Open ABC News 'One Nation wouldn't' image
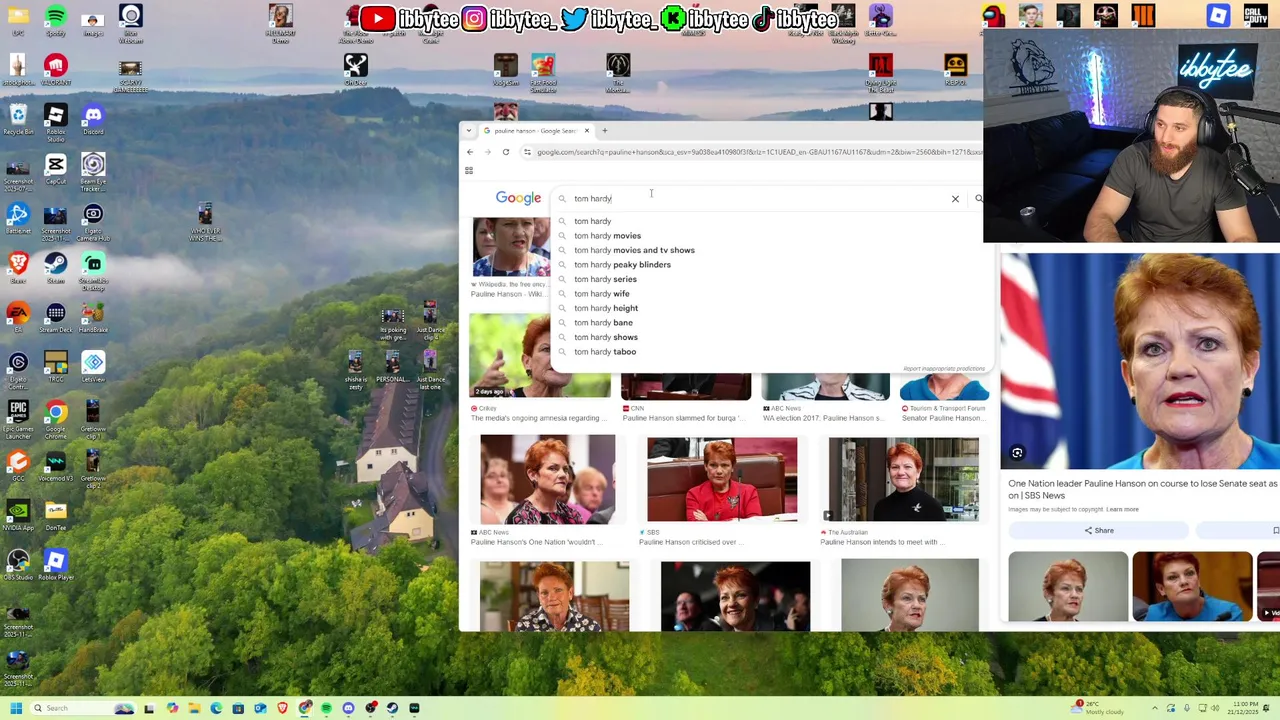The image size is (1280, 720). [x=548, y=479]
